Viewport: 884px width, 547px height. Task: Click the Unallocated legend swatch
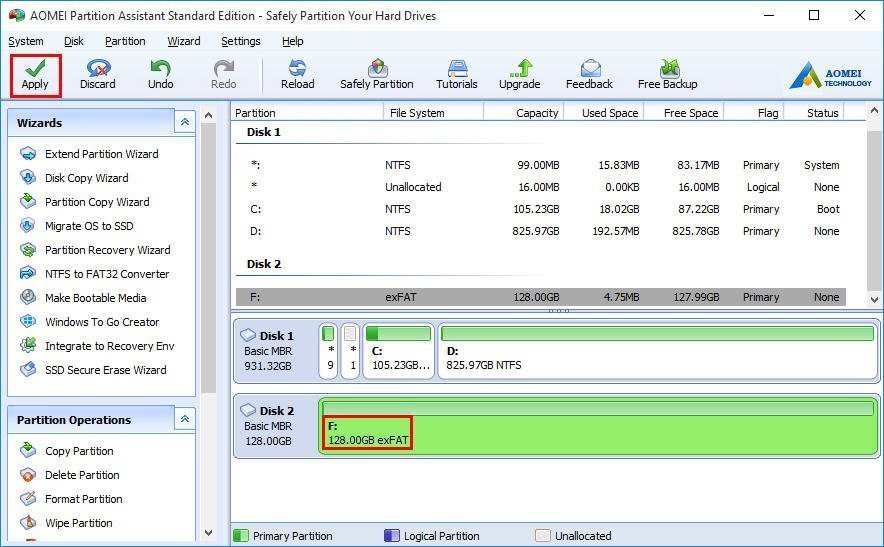tap(542, 536)
